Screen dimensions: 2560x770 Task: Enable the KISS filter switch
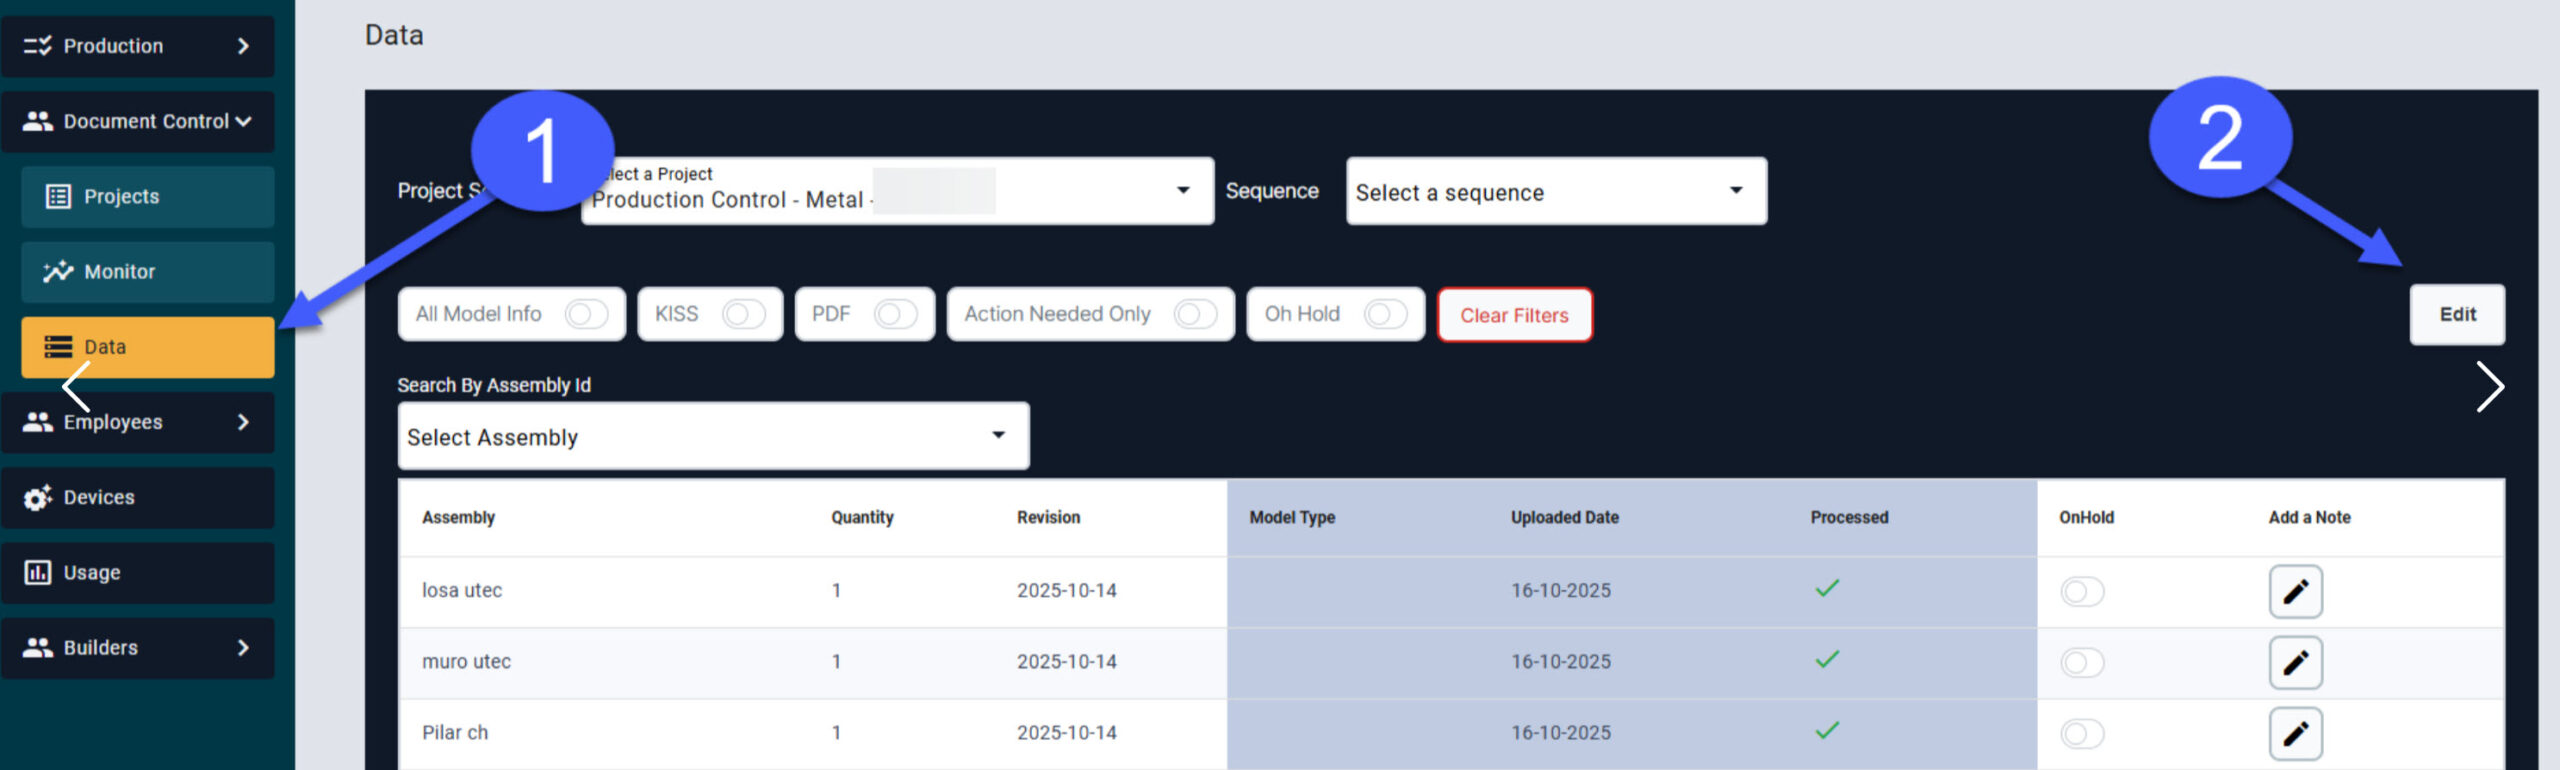pos(743,314)
